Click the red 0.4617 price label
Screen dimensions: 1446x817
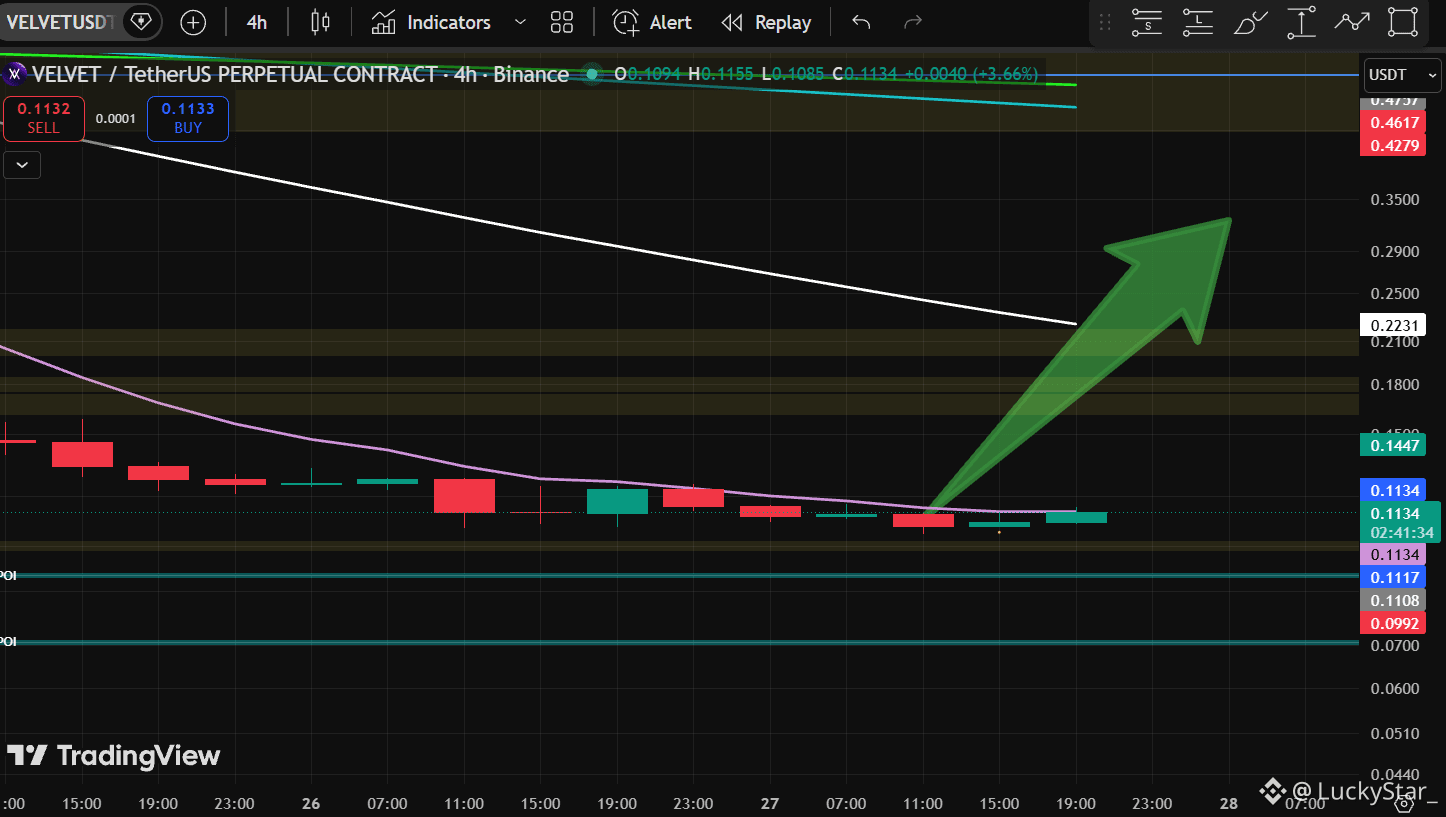point(1395,123)
